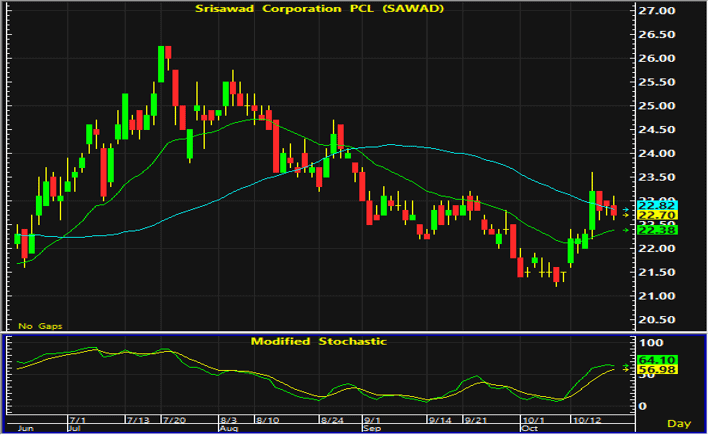Click the 20.50 price axis label
Image resolution: width=709 pixels, height=435 pixels.
[x=657, y=320]
